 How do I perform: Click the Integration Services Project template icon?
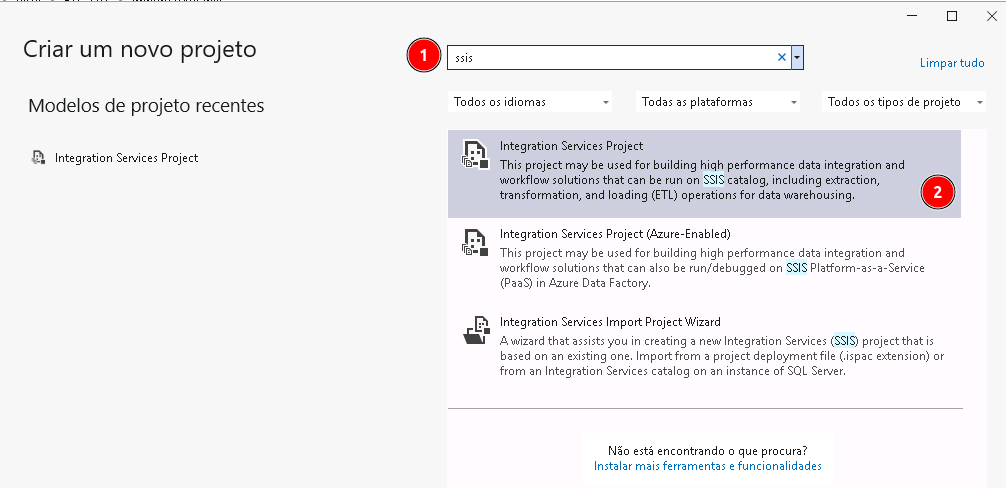tap(475, 155)
